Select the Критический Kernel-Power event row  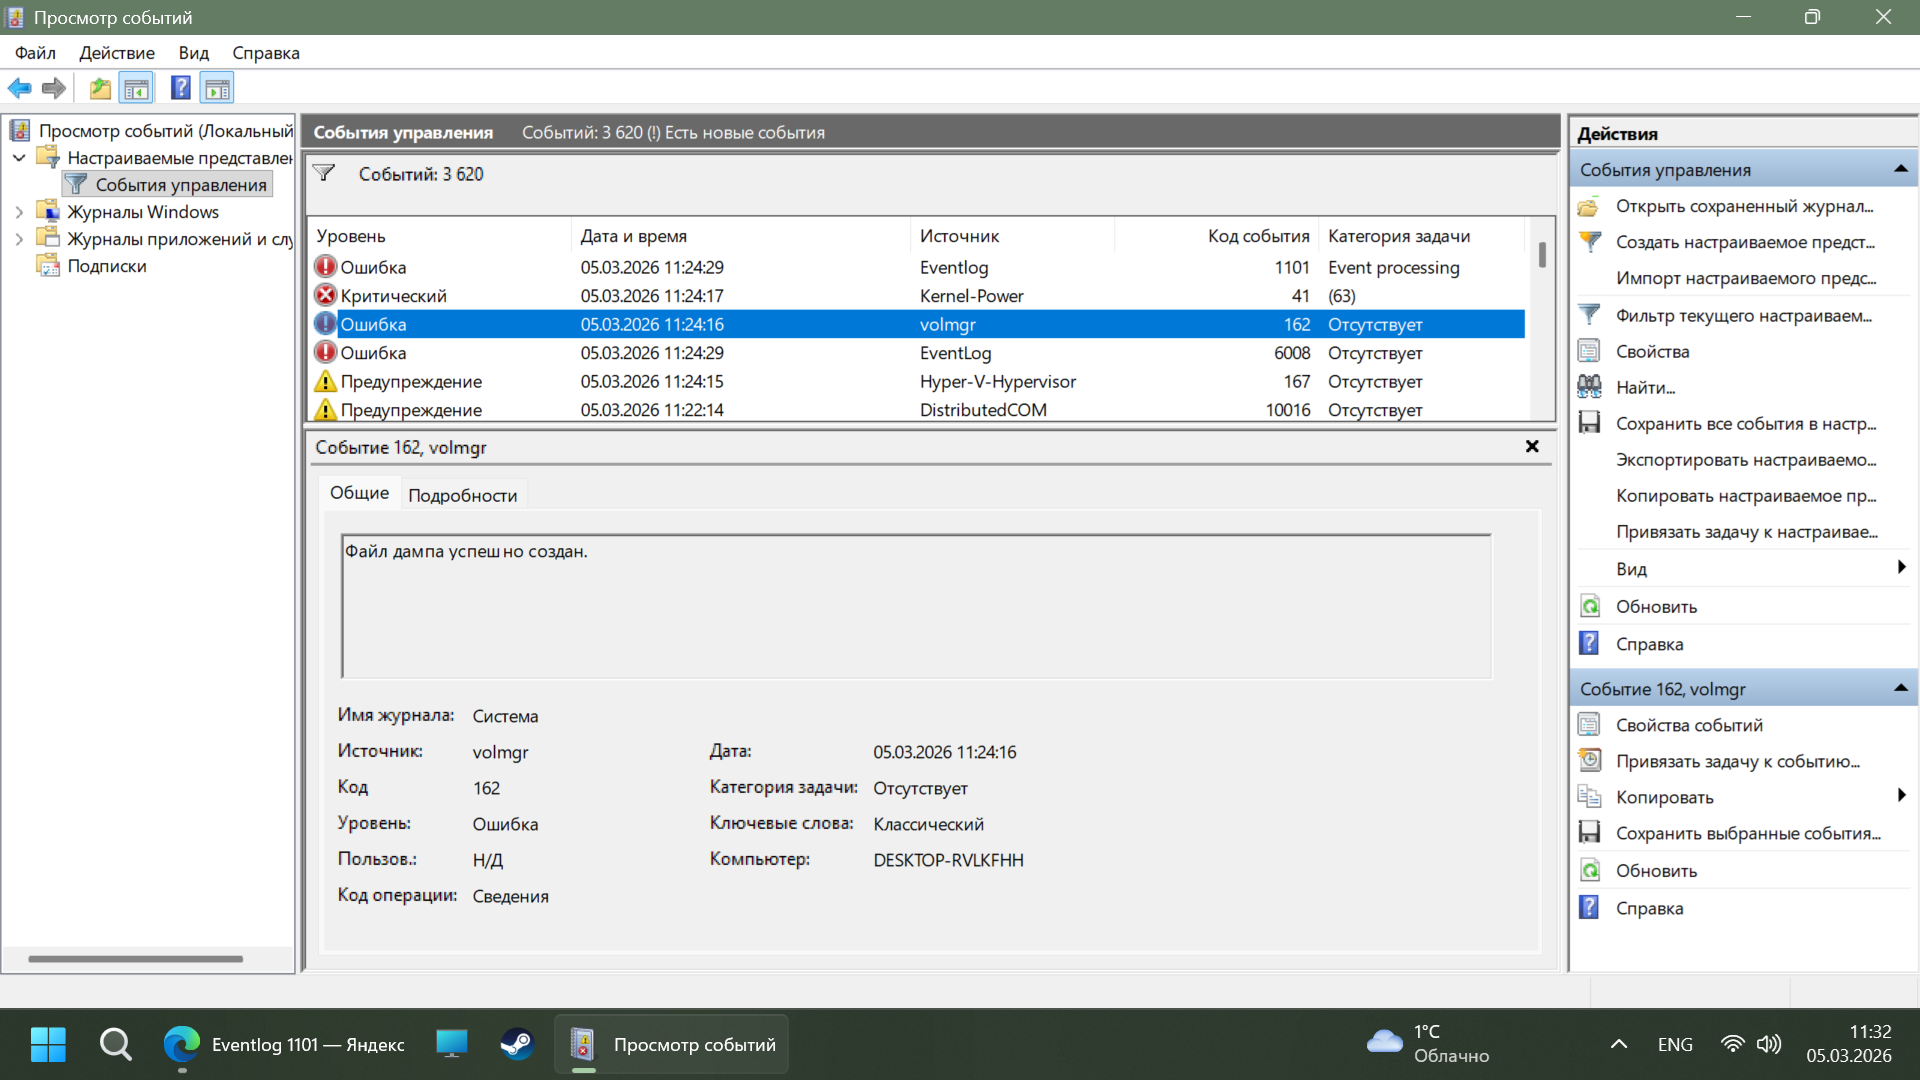(x=650, y=296)
